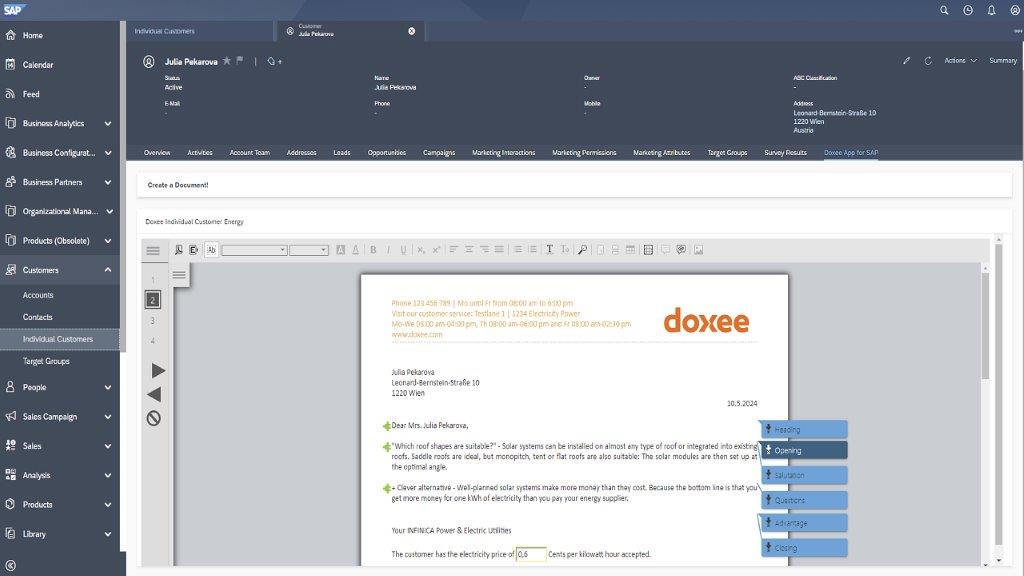Screen dimensions: 1024x576
Task: Select the Closing text block
Action: (x=805, y=548)
